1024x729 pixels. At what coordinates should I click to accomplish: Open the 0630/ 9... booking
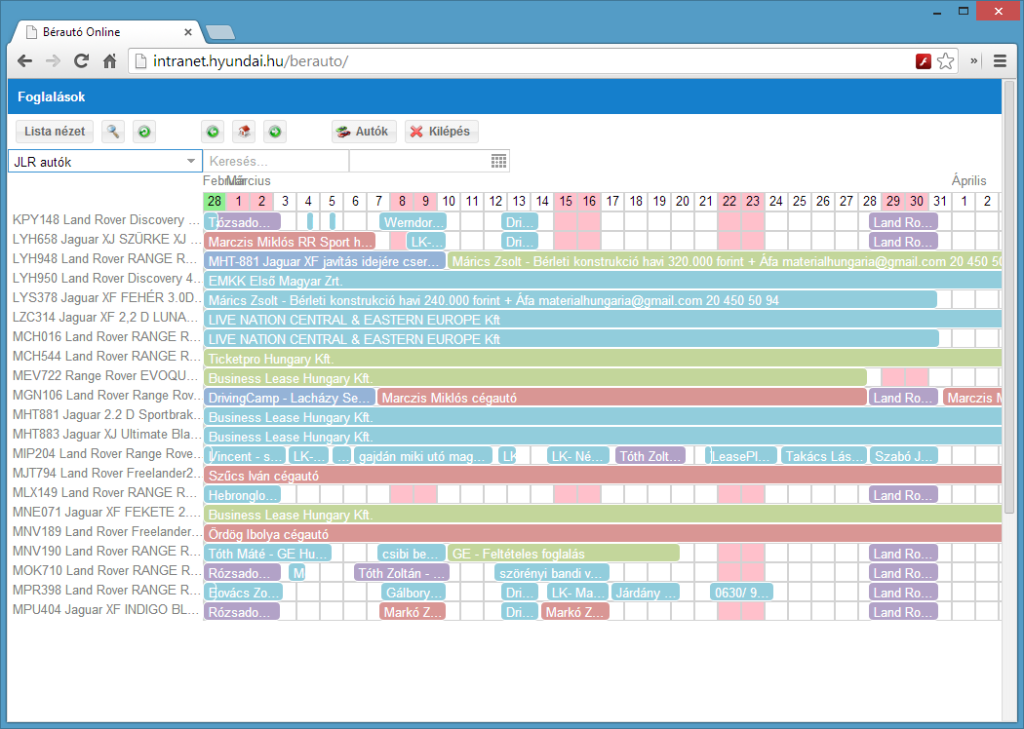point(741,593)
